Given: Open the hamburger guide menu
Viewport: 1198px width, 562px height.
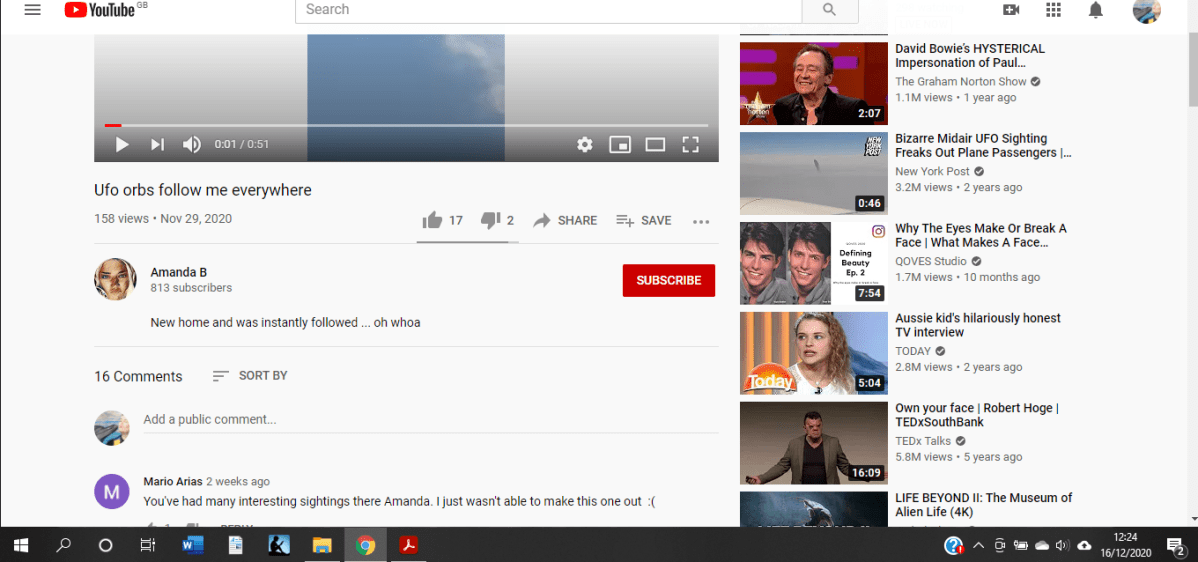Looking at the screenshot, I should click(x=33, y=10).
